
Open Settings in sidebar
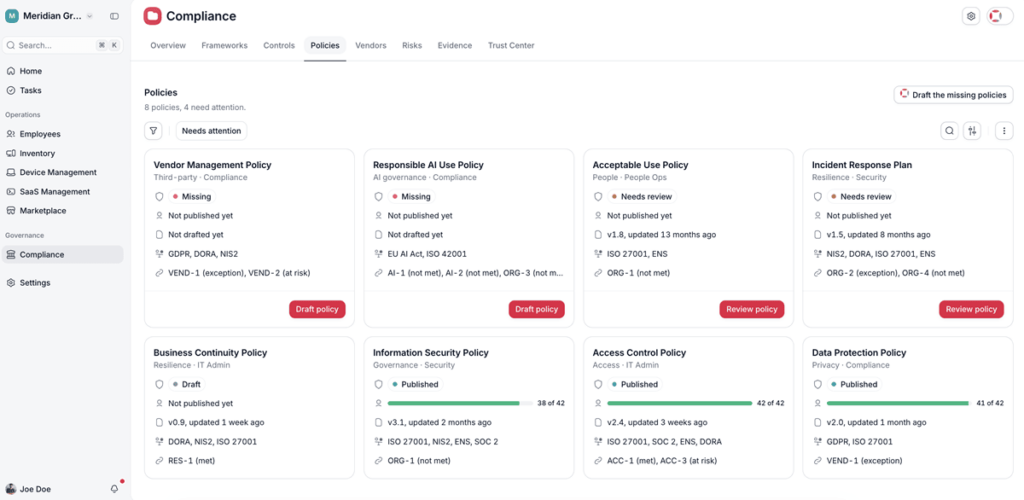62,283
